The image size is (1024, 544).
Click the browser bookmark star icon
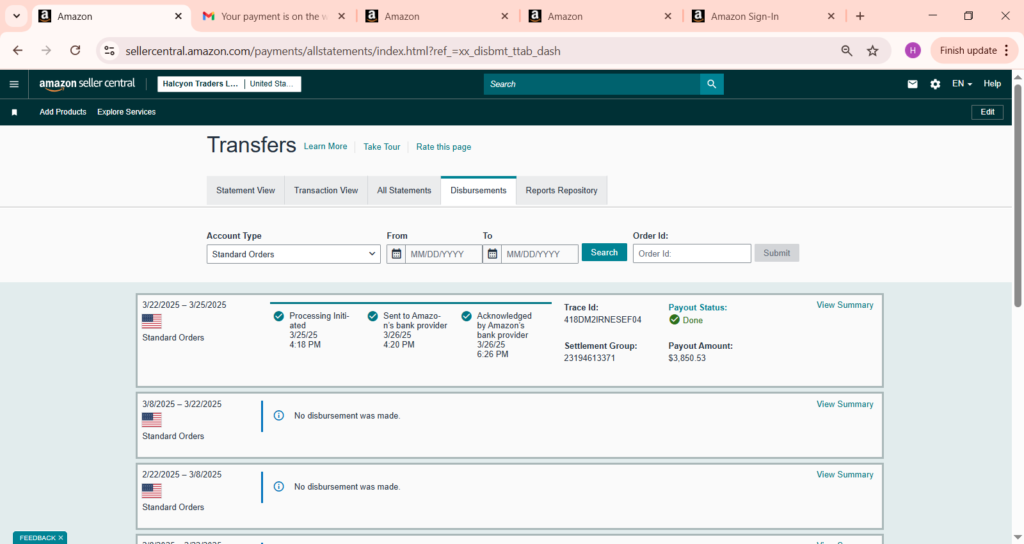pos(872,50)
